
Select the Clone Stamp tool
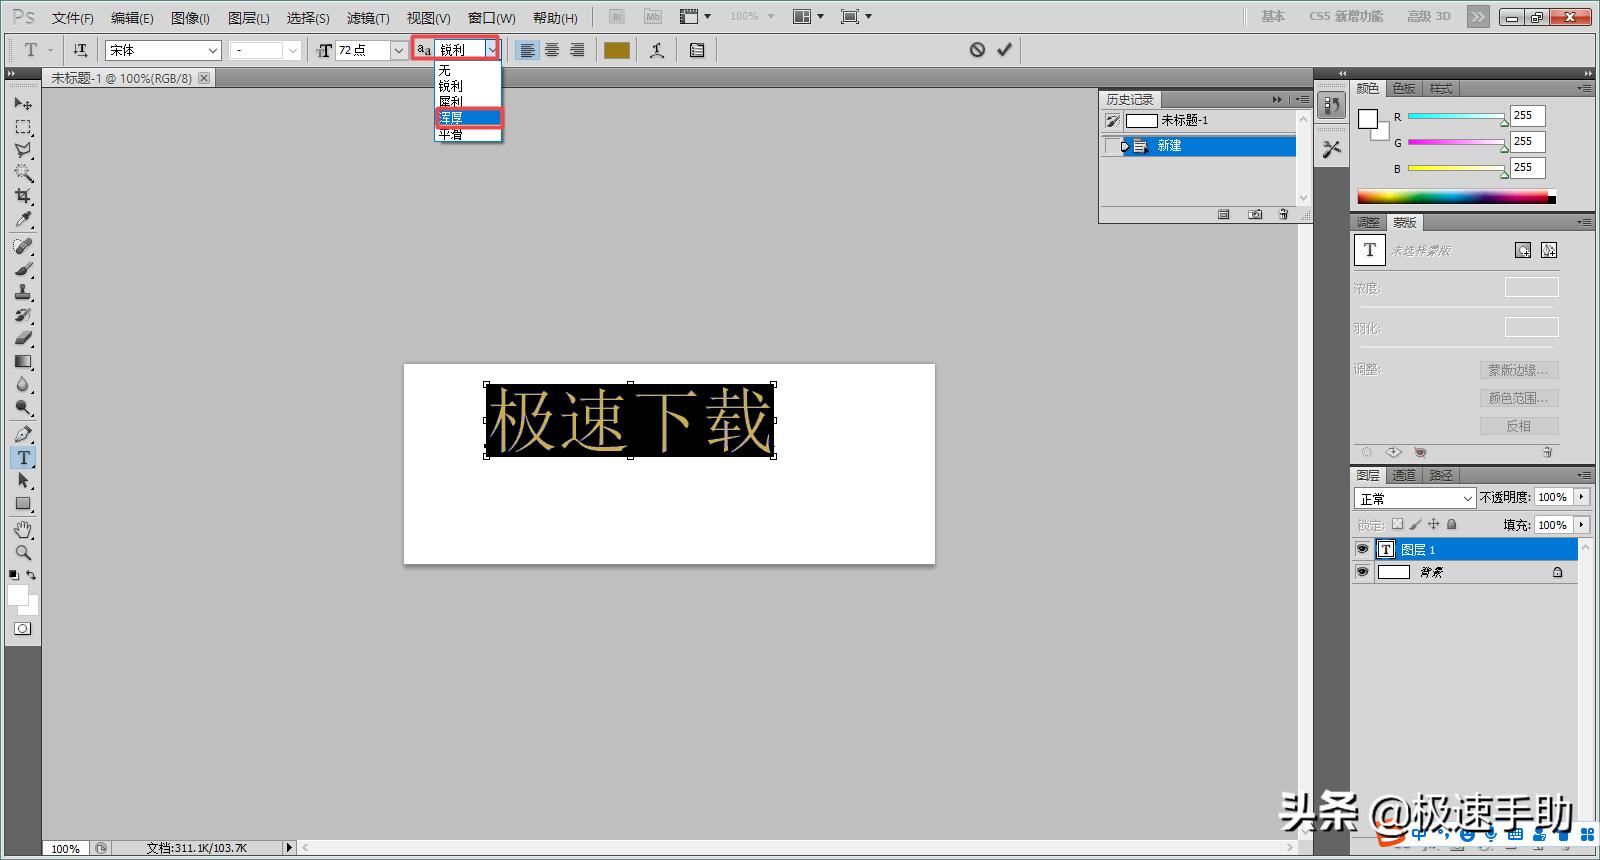[23, 292]
